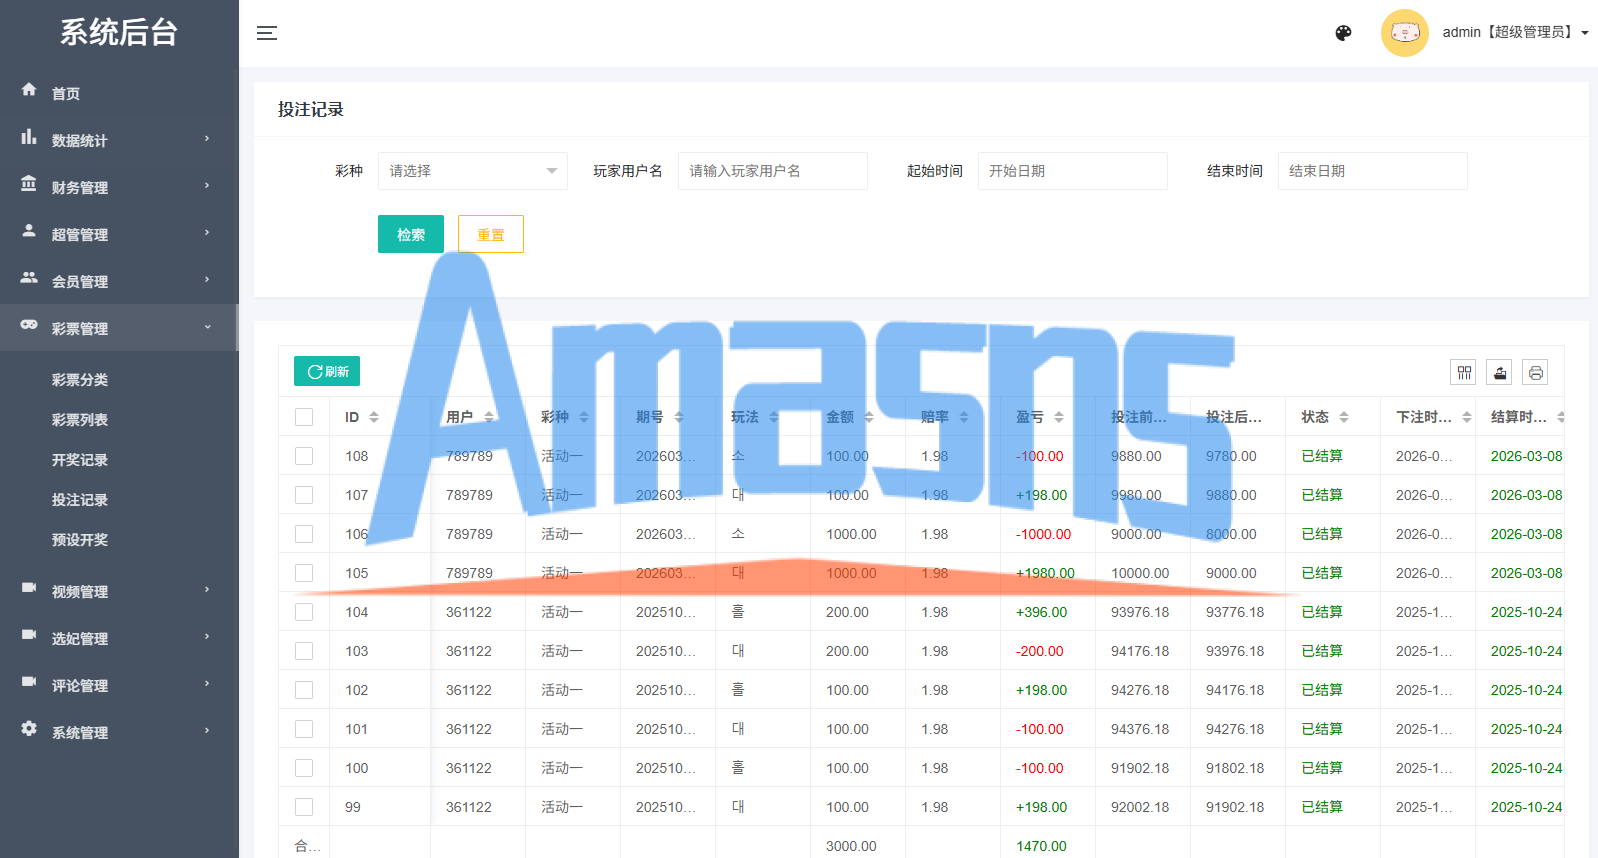This screenshot has width=1598, height=858.
Task: Open the 彩种 请选择 dropdown
Action: click(473, 171)
